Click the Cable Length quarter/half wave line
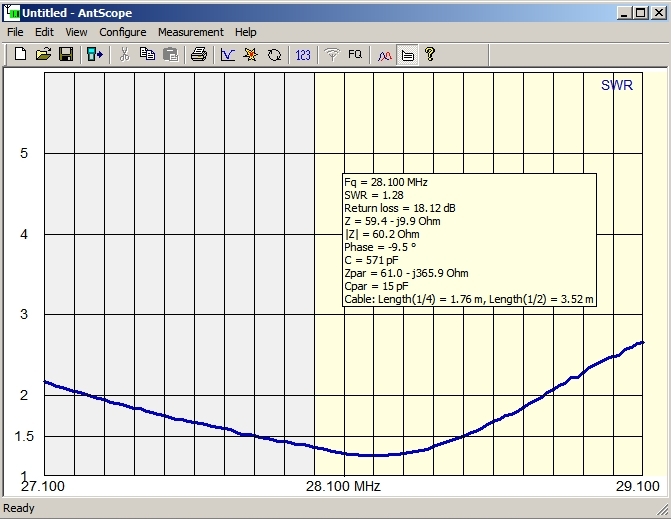The width and height of the screenshot is (671, 519). 469,299
